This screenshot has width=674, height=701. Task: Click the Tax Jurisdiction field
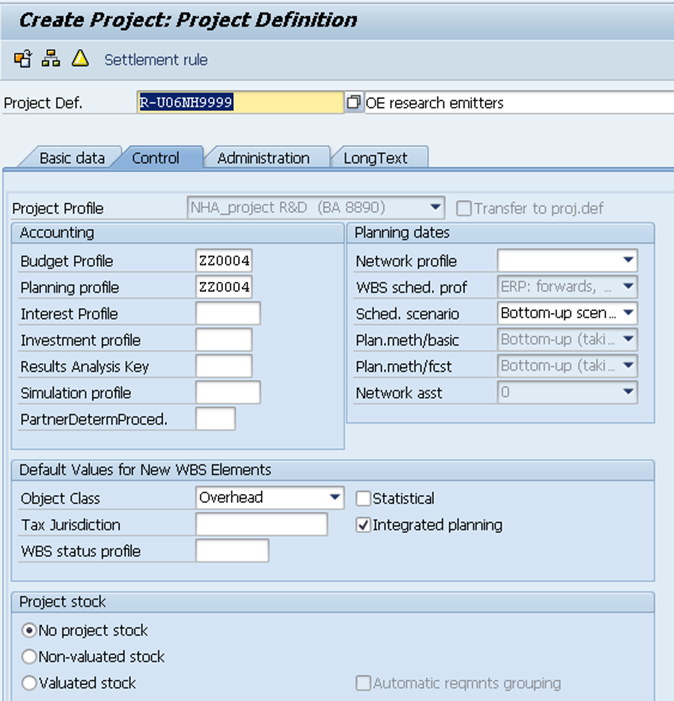tap(261, 525)
